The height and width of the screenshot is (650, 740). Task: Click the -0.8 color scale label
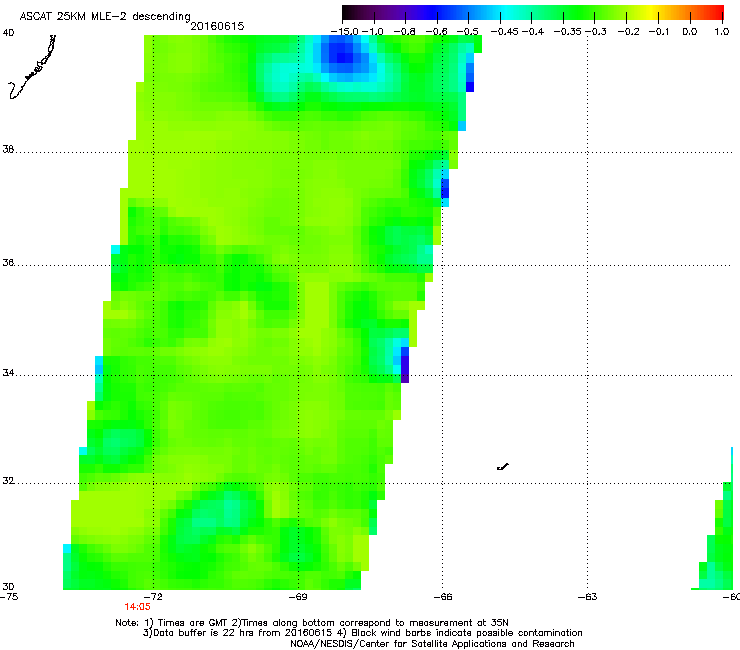click(404, 32)
